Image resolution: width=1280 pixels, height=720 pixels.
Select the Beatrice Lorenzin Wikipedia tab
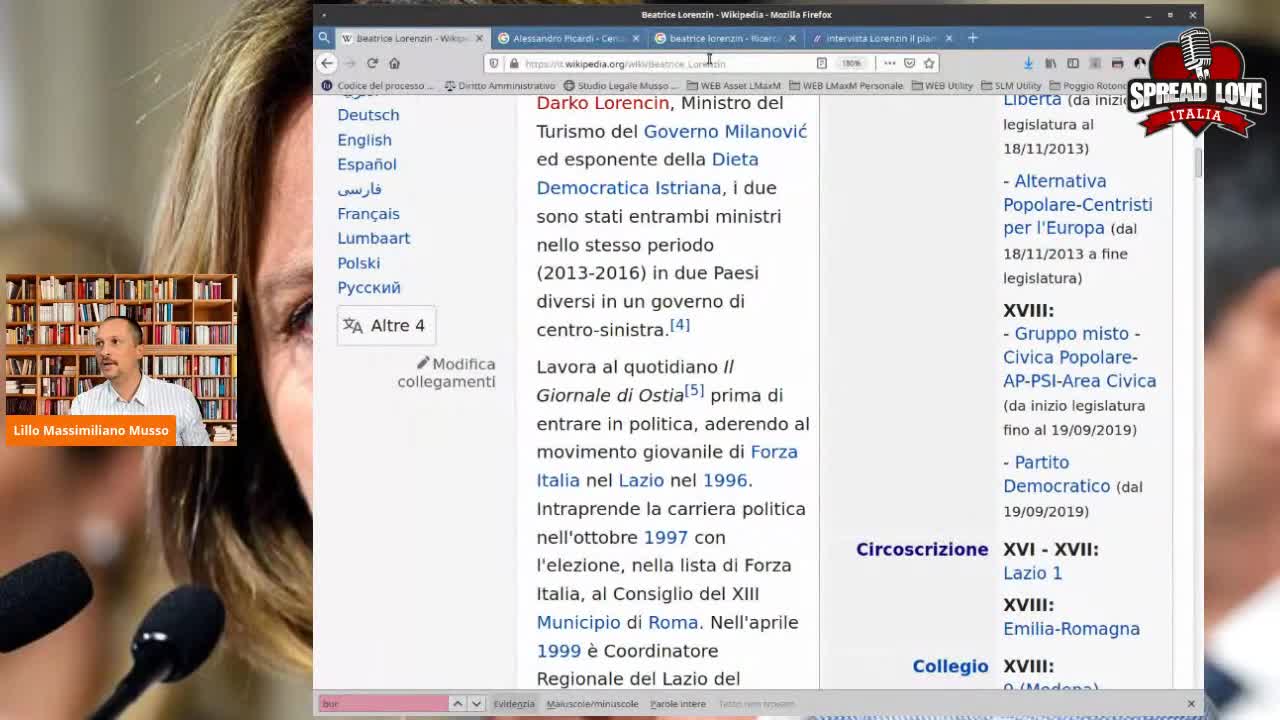412,38
